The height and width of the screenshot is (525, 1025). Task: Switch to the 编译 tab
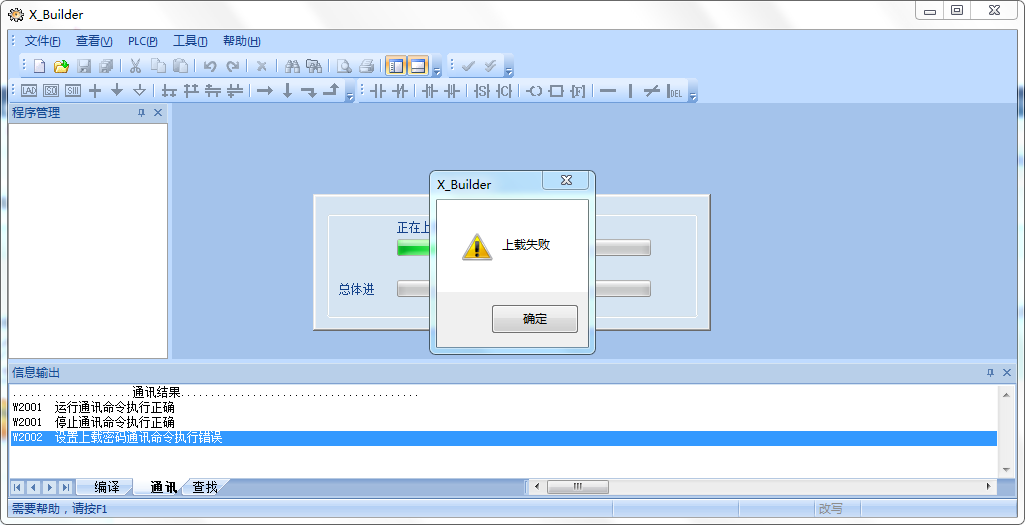(107, 487)
